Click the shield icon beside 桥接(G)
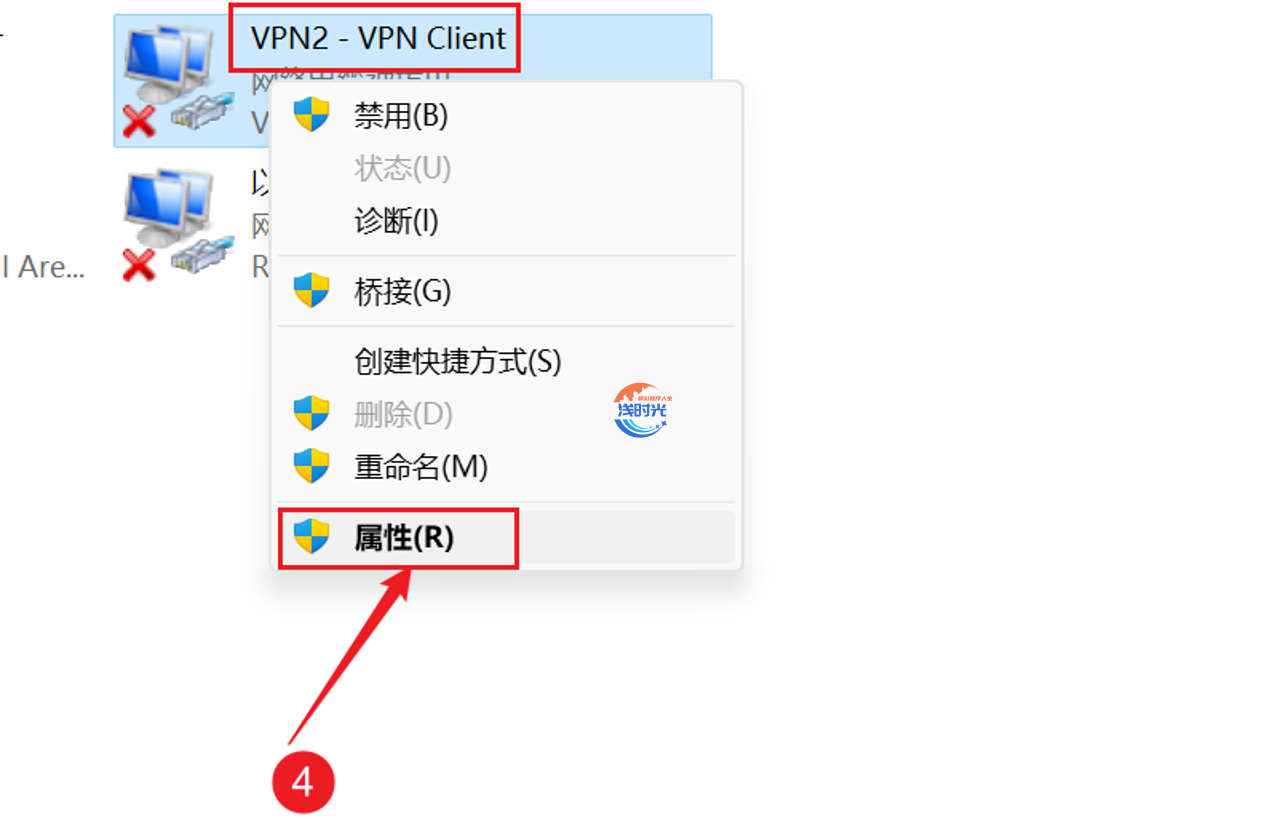 tap(312, 290)
